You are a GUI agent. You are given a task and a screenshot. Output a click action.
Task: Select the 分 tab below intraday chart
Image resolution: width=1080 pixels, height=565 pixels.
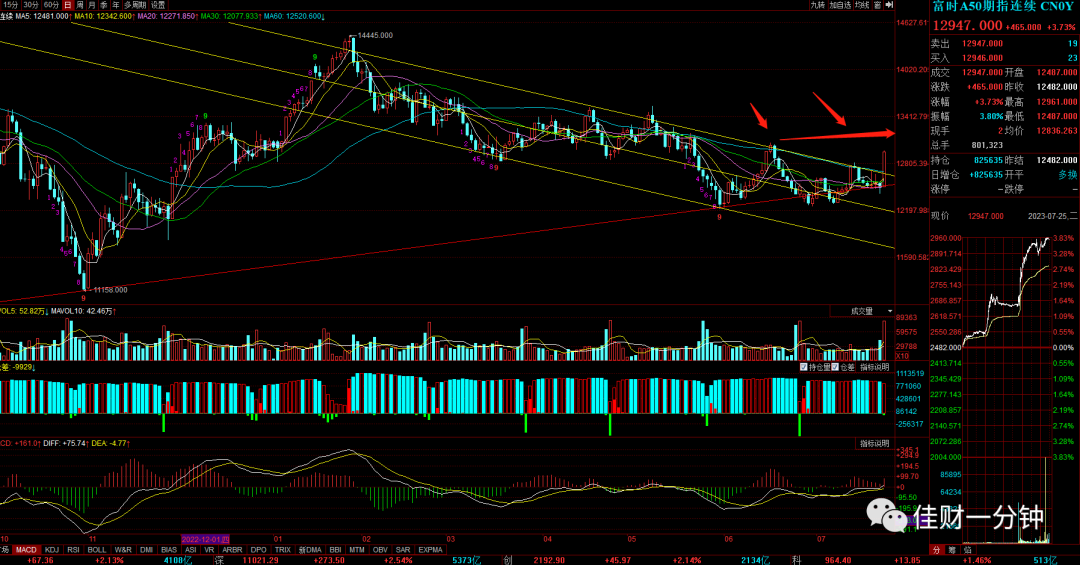936,550
